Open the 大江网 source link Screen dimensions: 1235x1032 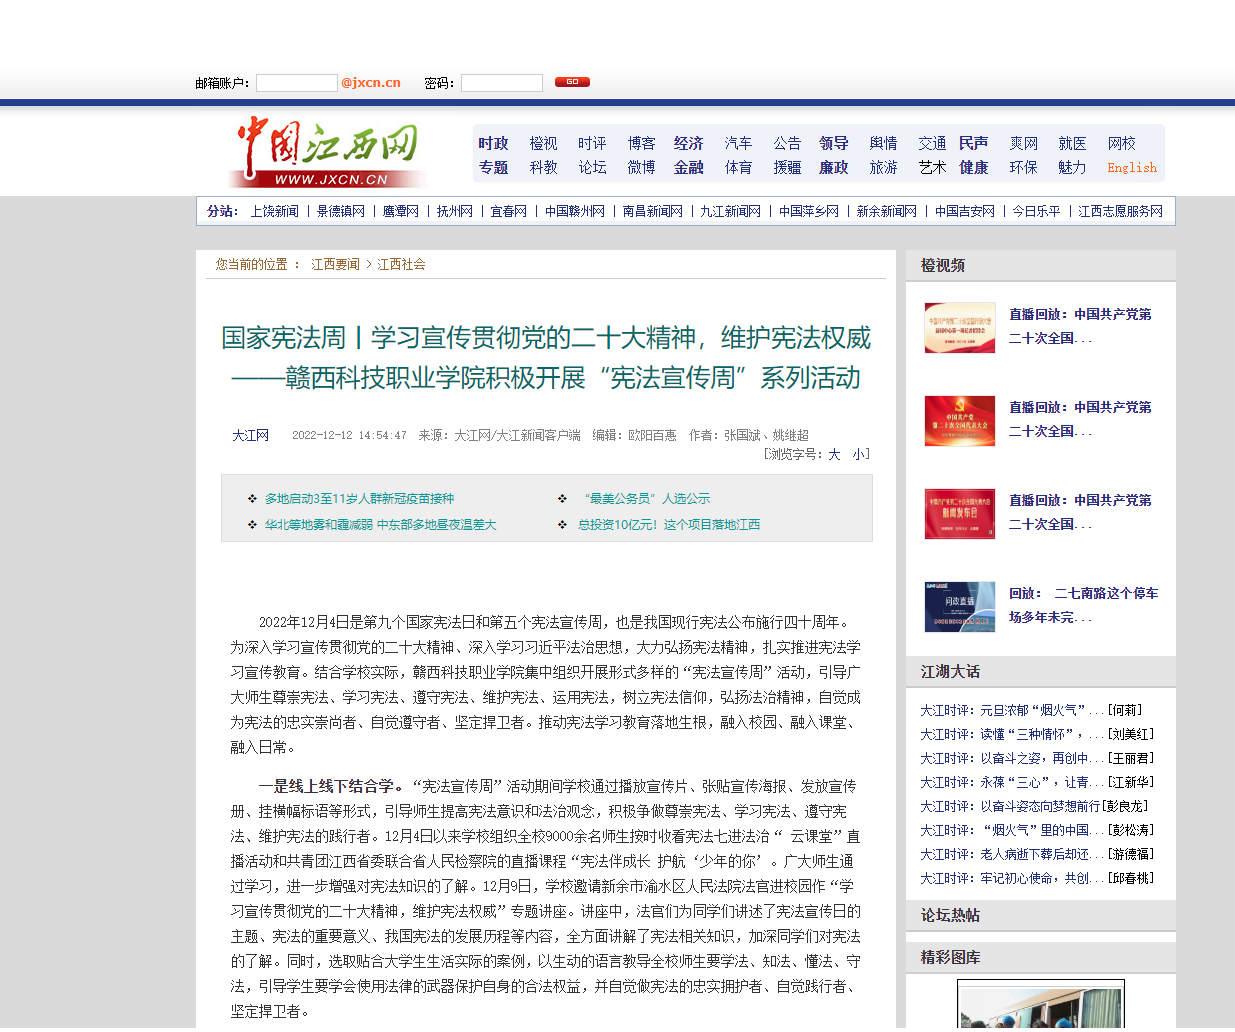coord(250,436)
